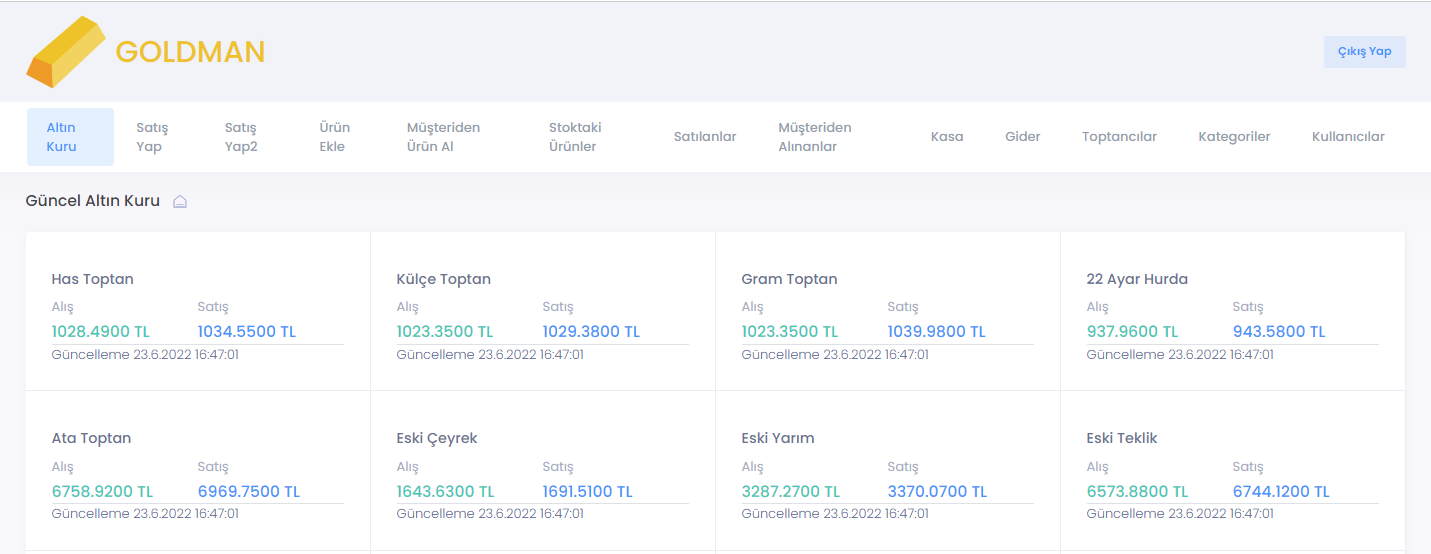
Task: Open the Satış Yap2 page
Action: pyautogui.click(x=241, y=137)
